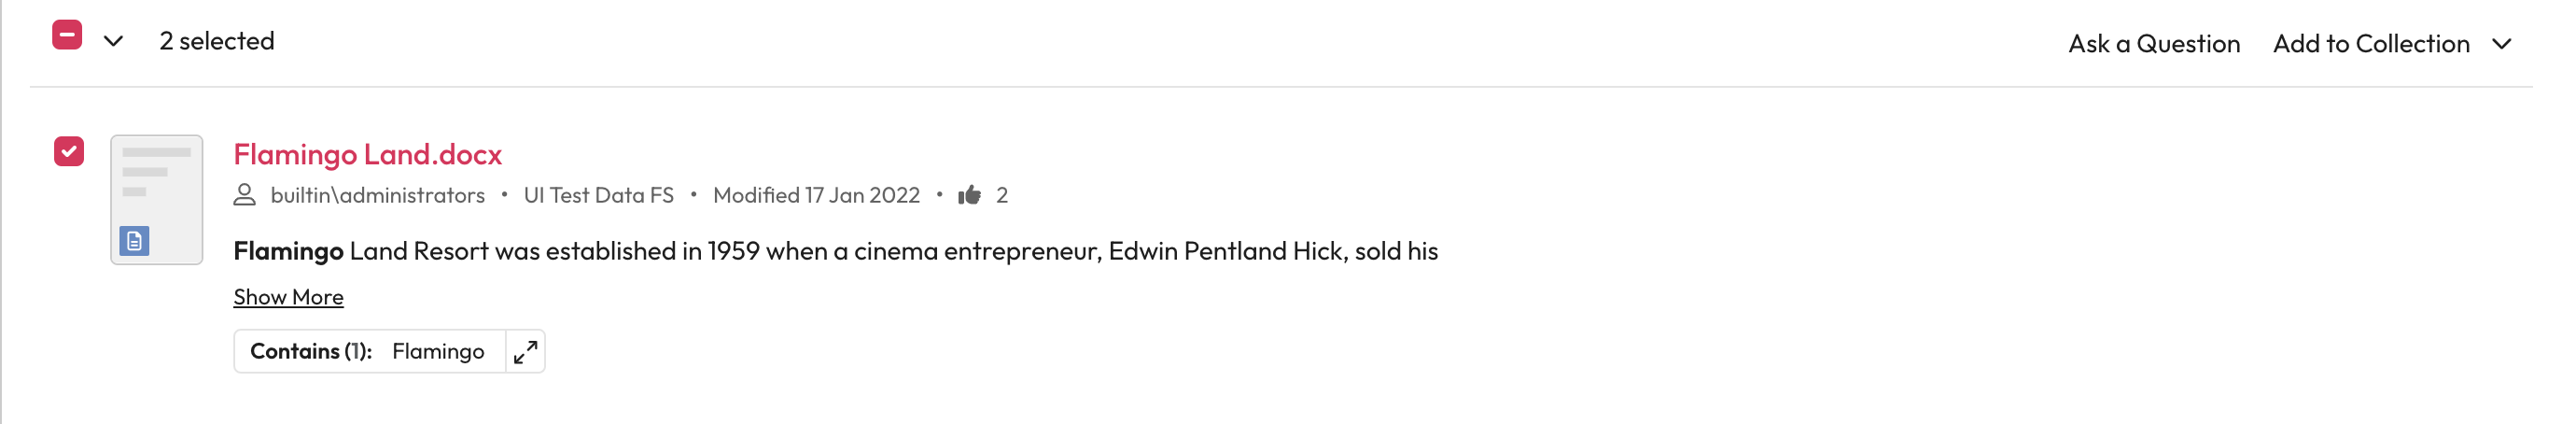
Task: Open the Flamingo Land.docx title link
Action: 367,154
